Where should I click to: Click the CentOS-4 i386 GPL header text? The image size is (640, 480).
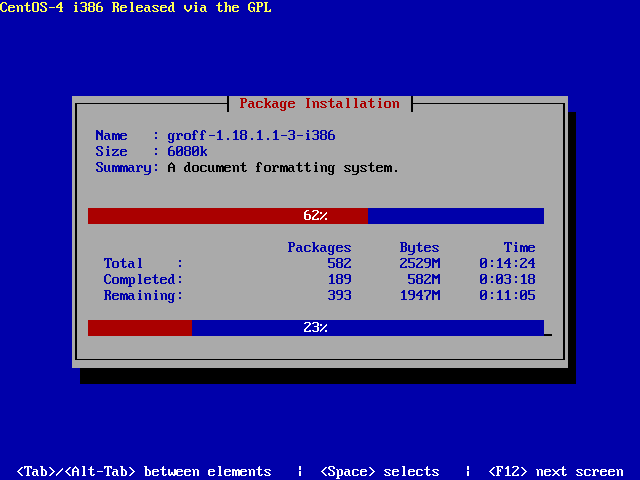tap(136, 7)
